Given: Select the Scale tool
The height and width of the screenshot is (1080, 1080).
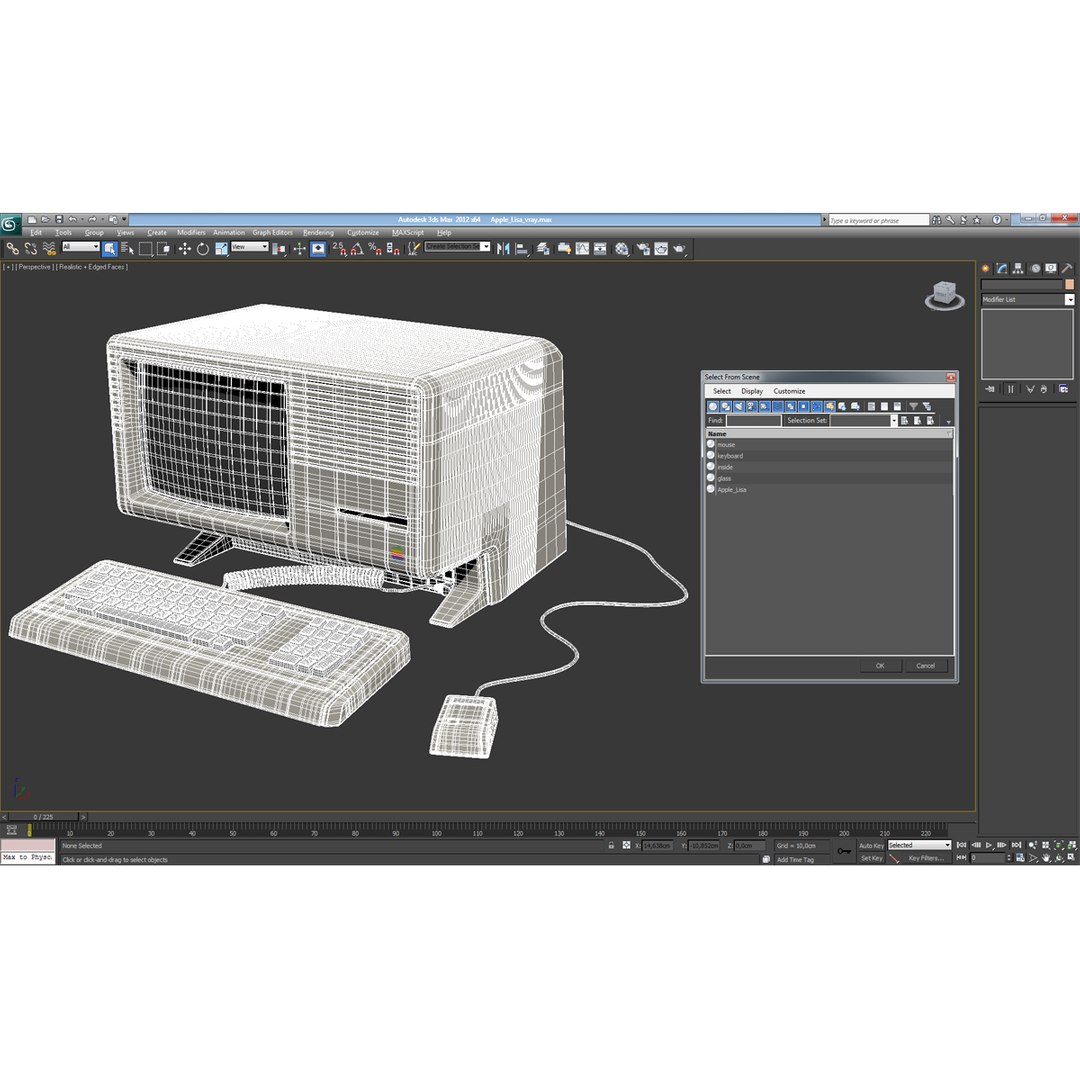Looking at the screenshot, I should point(221,249).
